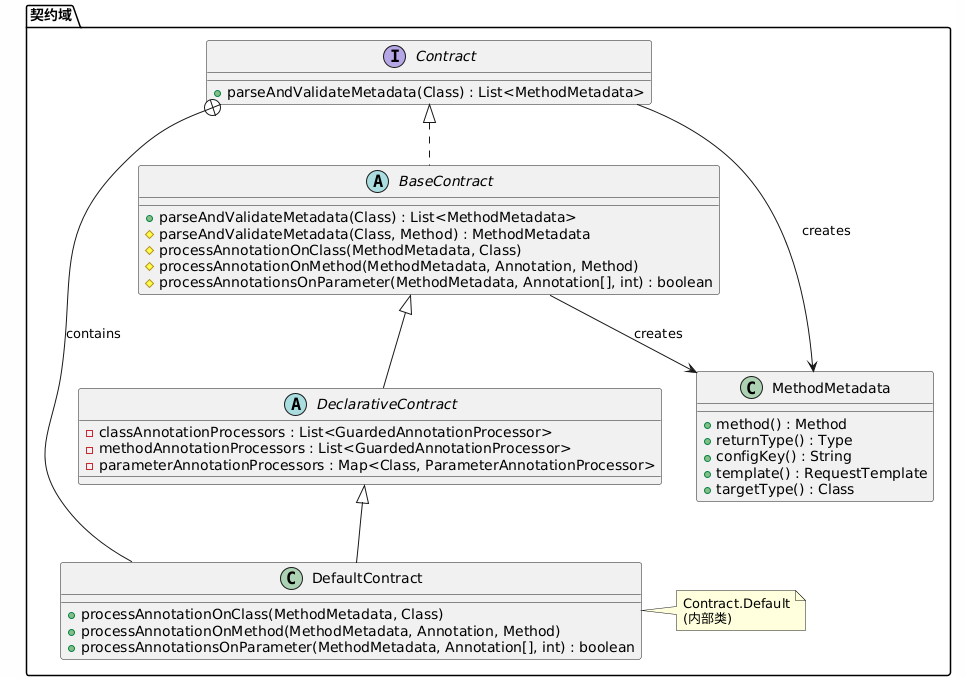Select the 契约域 package tab label
The height and width of the screenshot is (678, 965).
click(51, 15)
